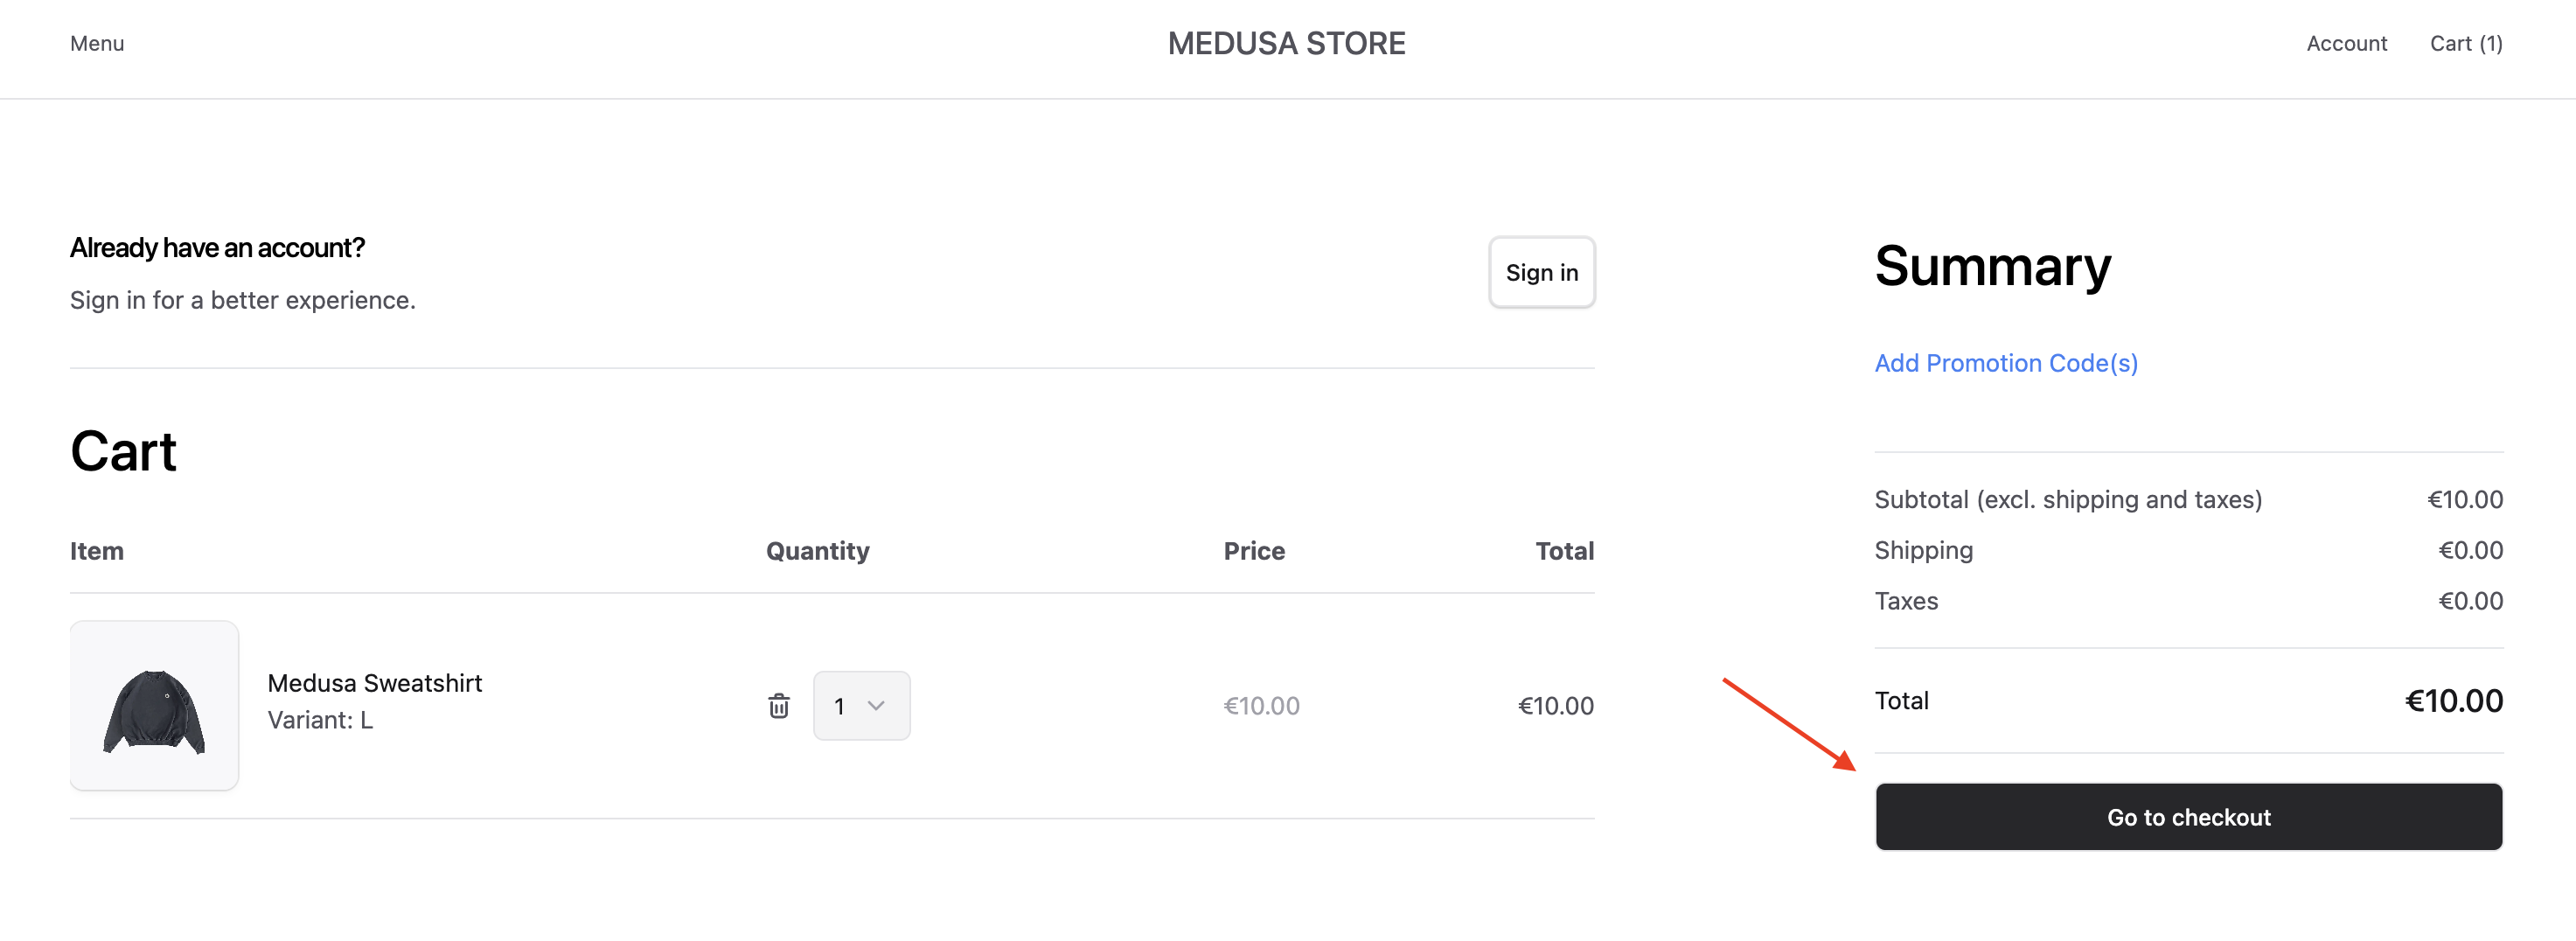
Task: Select the sweatshirt product thumbnail
Action: pos(154,705)
